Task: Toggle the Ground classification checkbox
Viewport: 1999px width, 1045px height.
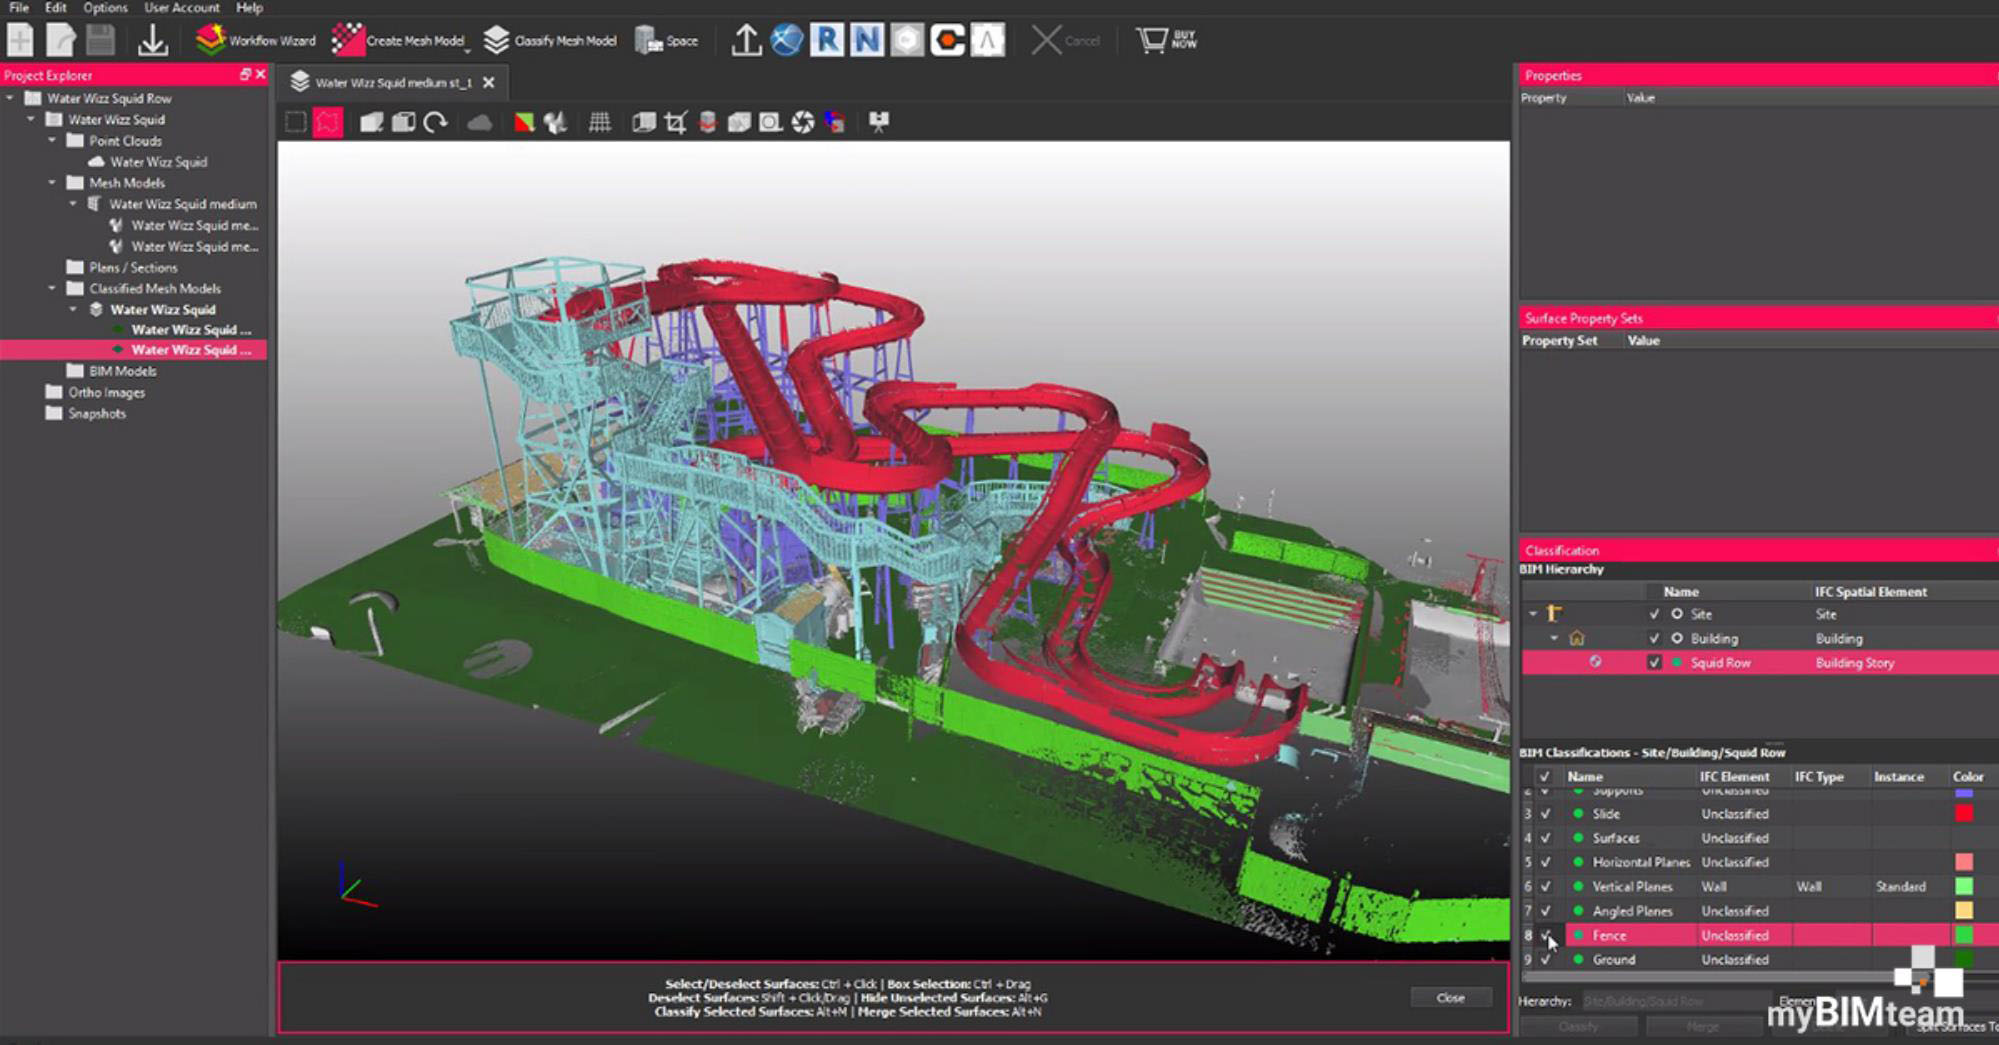Action: [x=1546, y=960]
